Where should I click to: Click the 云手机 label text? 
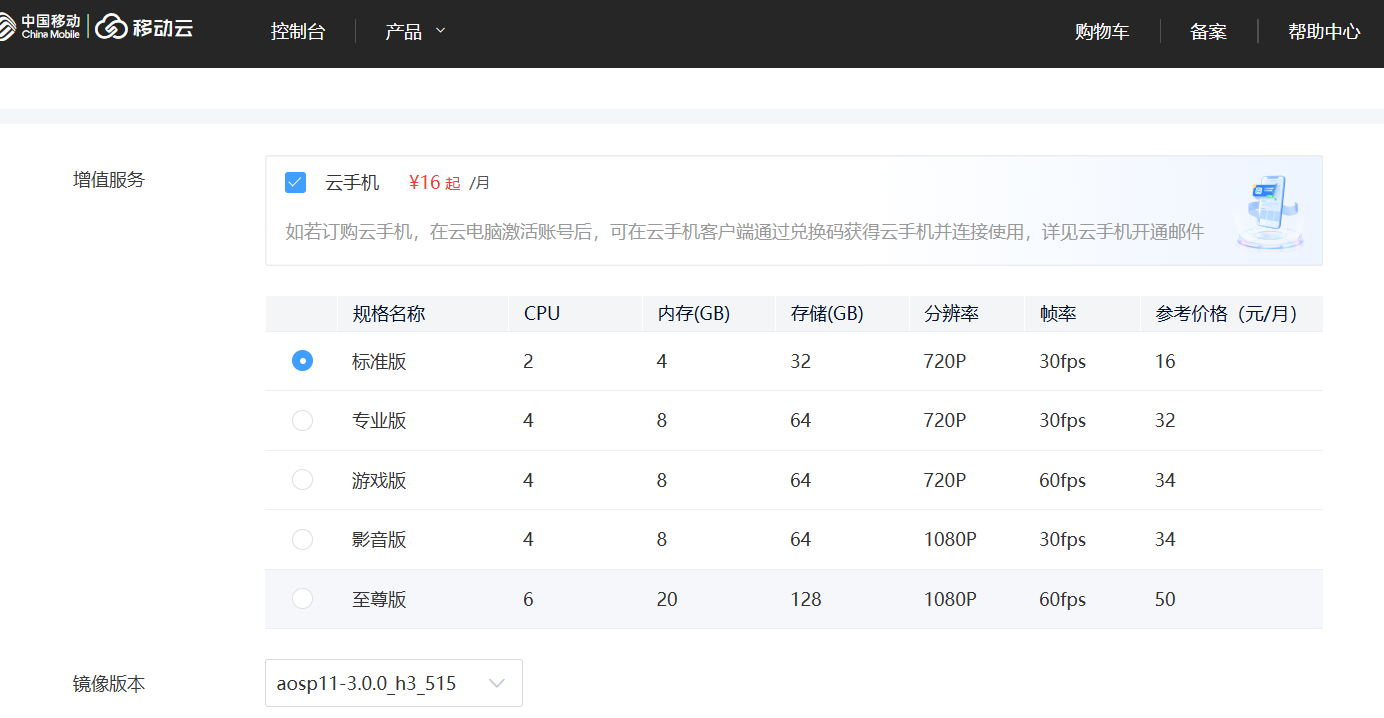point(352,183)
